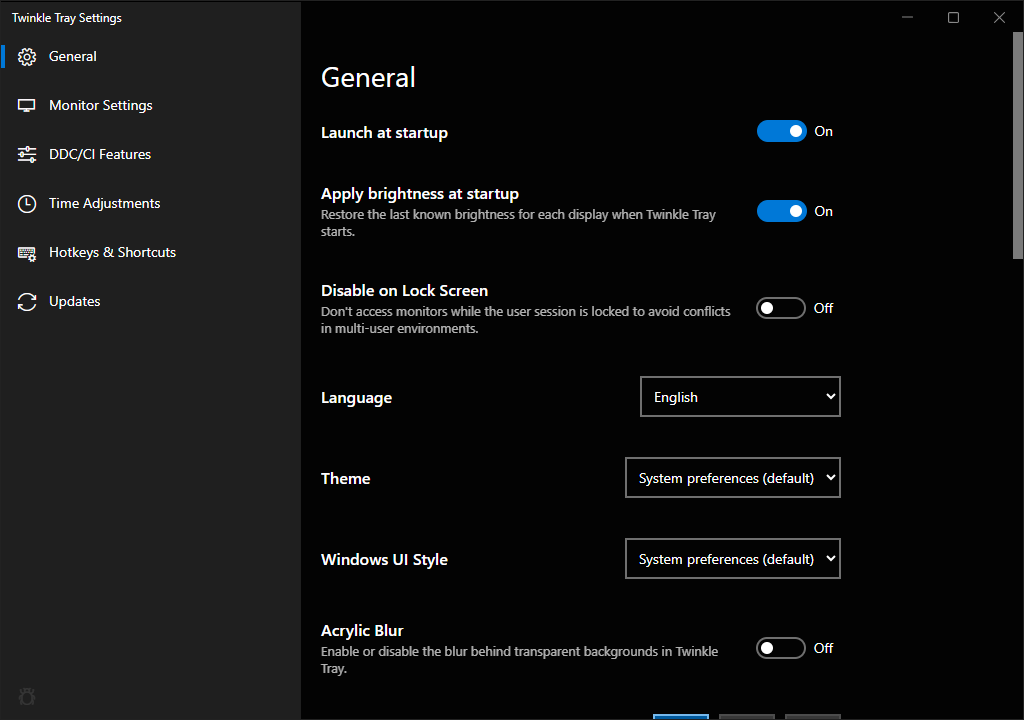Click the keyboard icon for Hotkeys & Shortcuts
Viewport: 1024px width, 720px height.
pyautogui.click(x=27, y=253)
